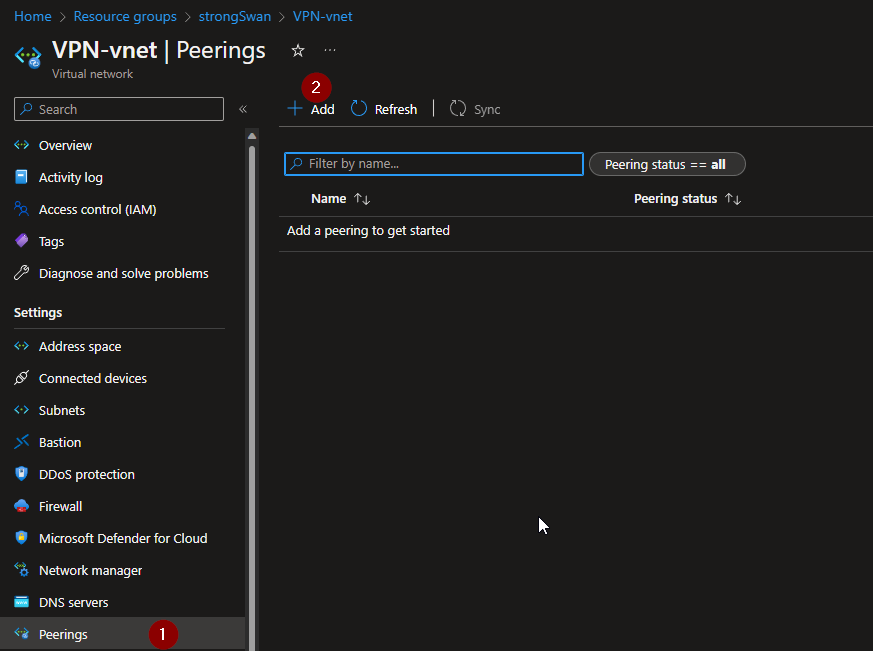Open the Peering status == all filter
The width and height of the screenshot is (873, 651).
tap(667, 164)
